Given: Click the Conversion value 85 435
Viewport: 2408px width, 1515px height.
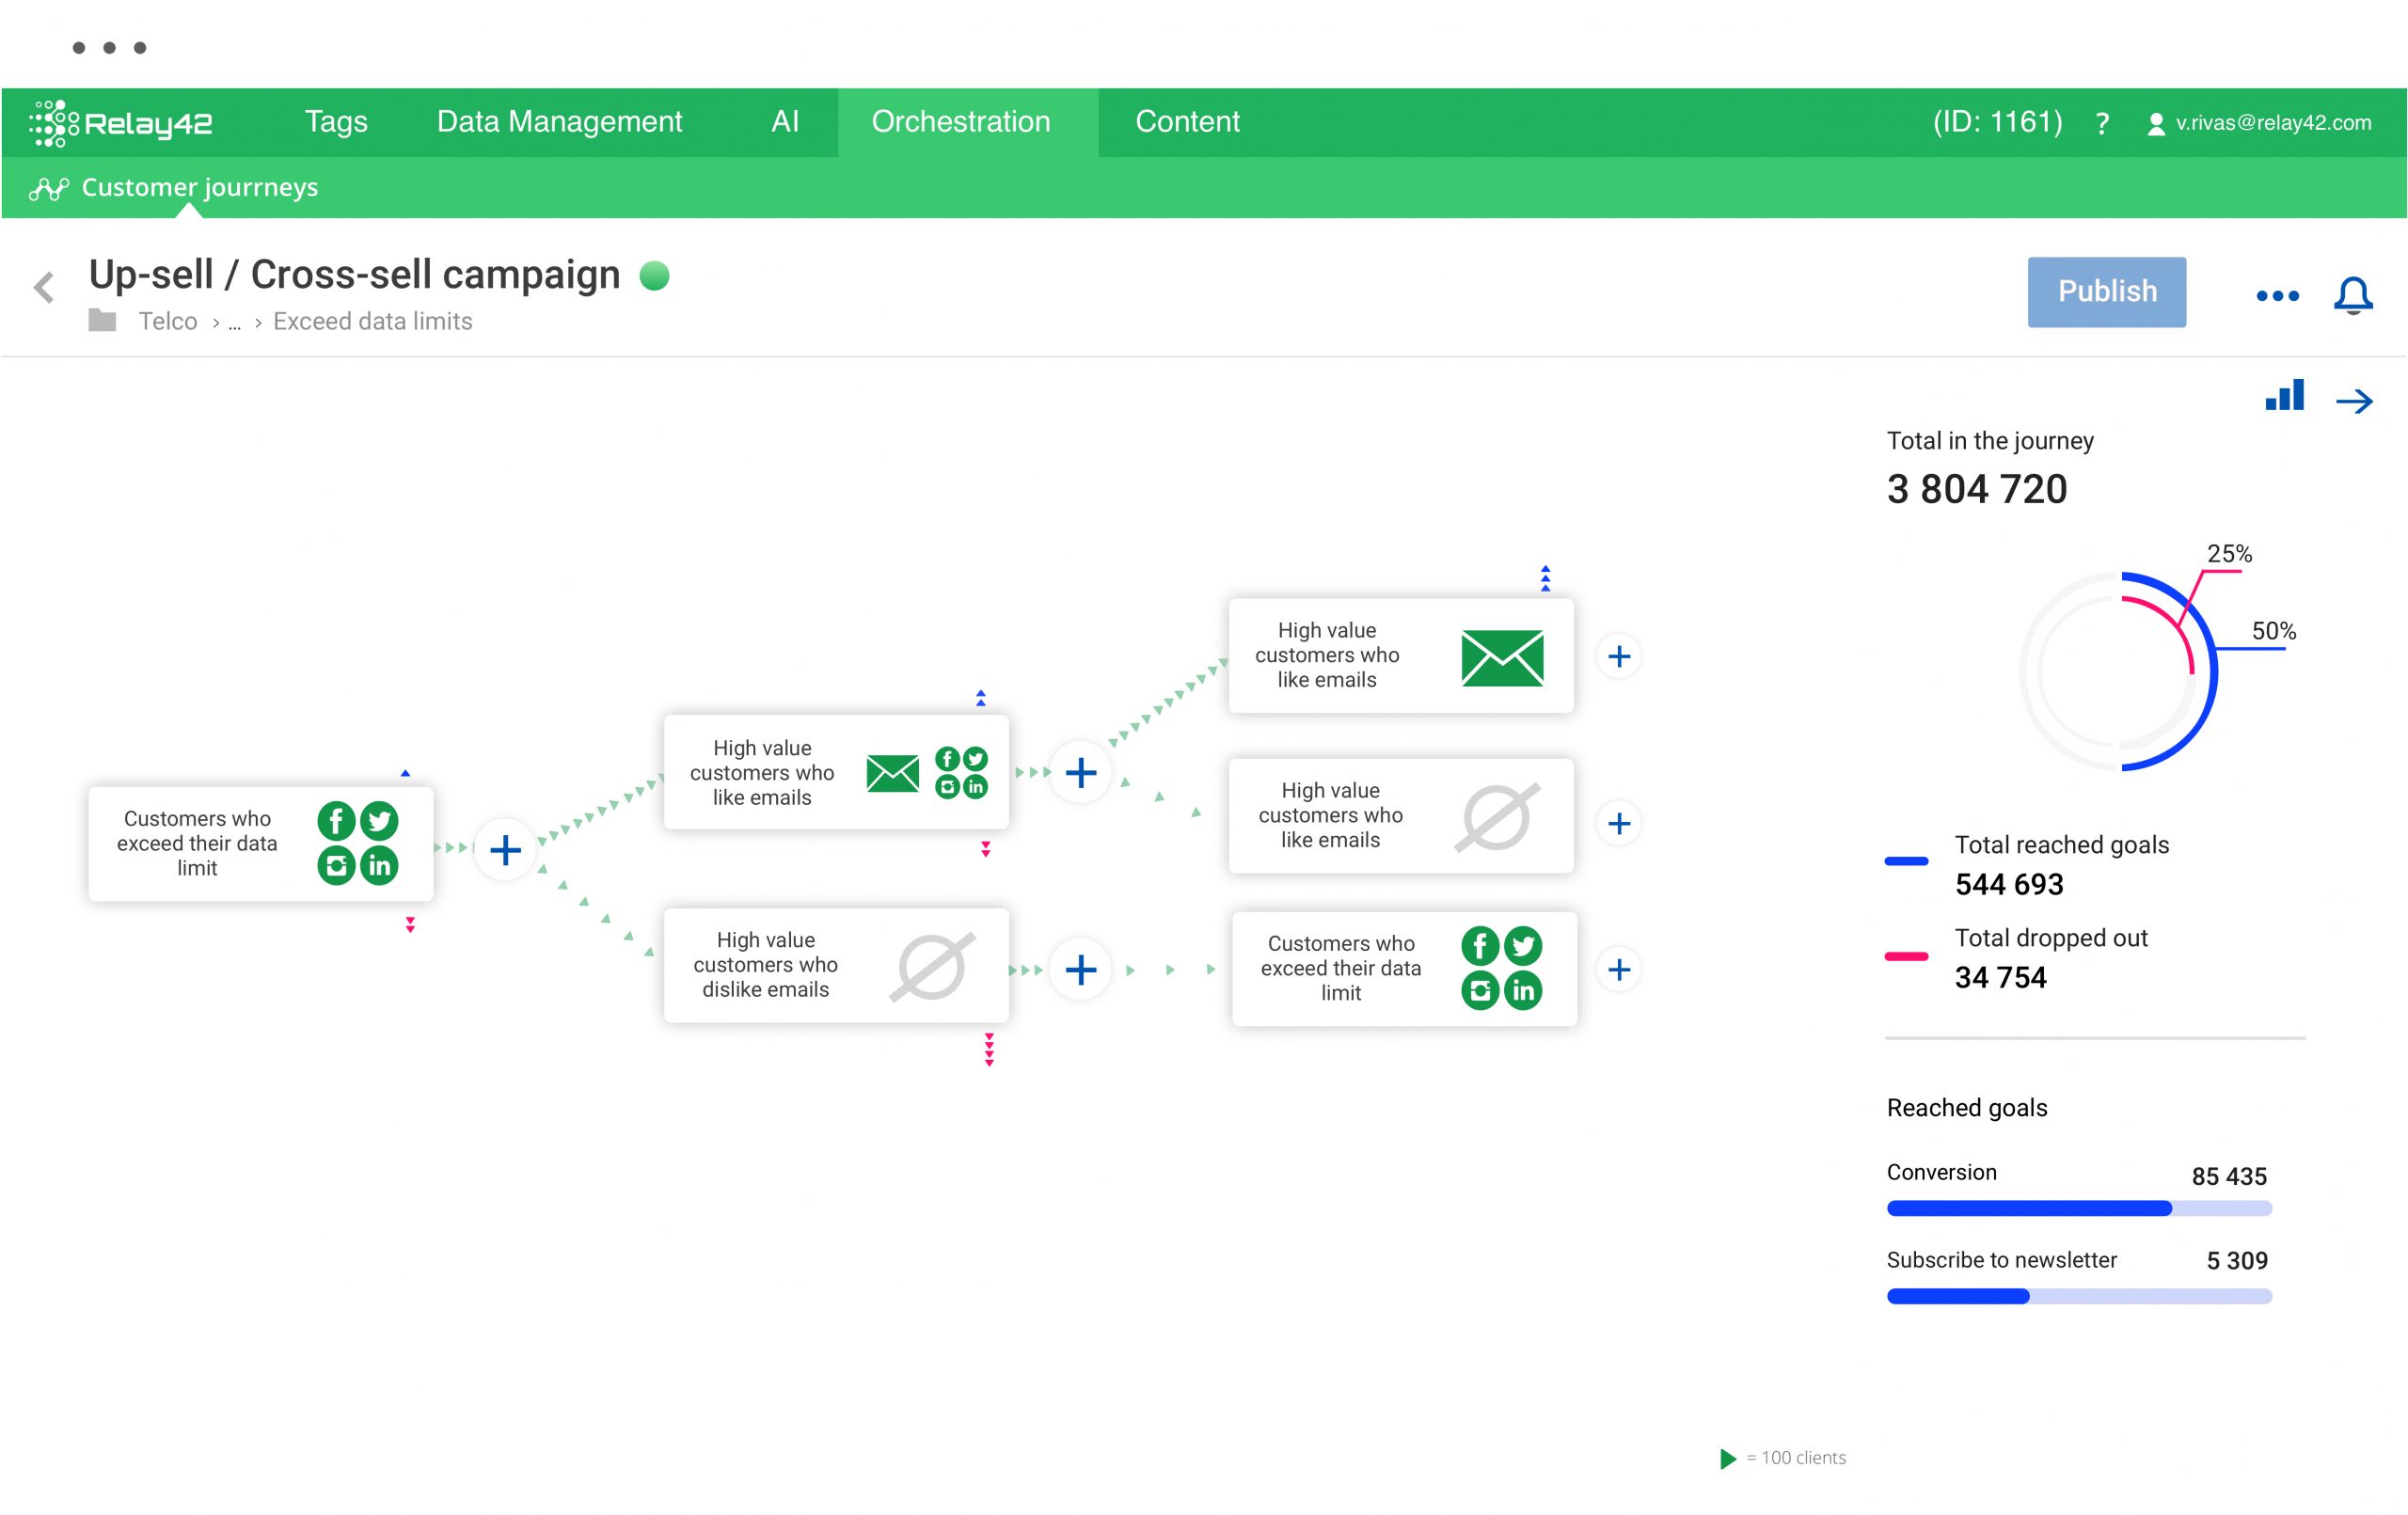Looking at the screenshot, I should pyautogui.click(x=2229, y=1176).
